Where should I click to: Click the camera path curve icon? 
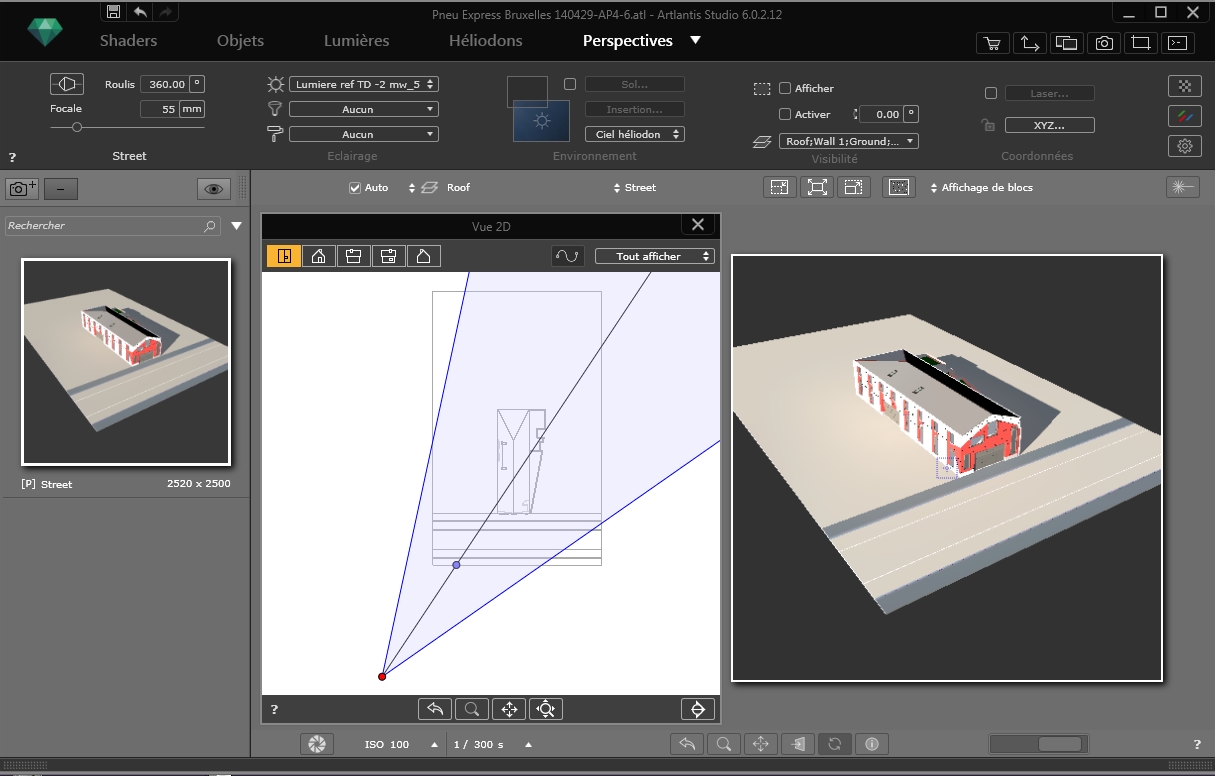tap(567, 257)
